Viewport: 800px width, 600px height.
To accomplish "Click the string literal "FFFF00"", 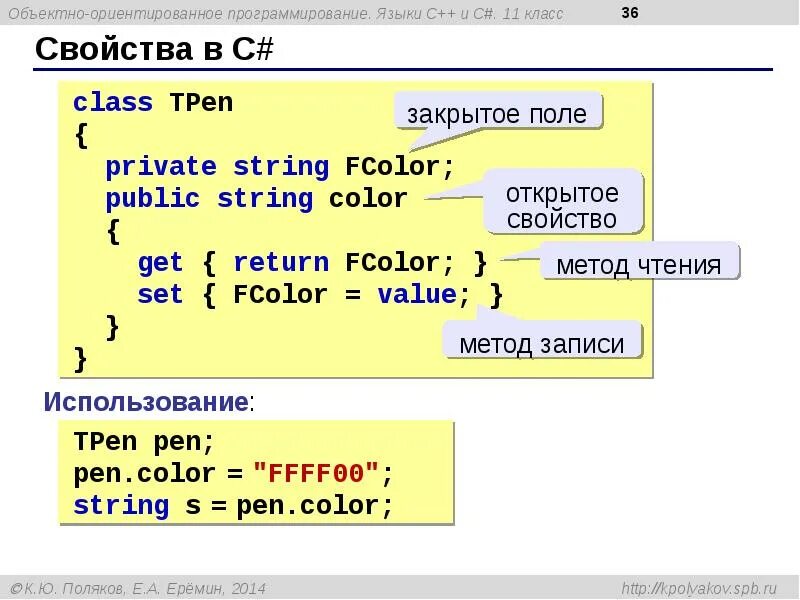I will 316,473.
